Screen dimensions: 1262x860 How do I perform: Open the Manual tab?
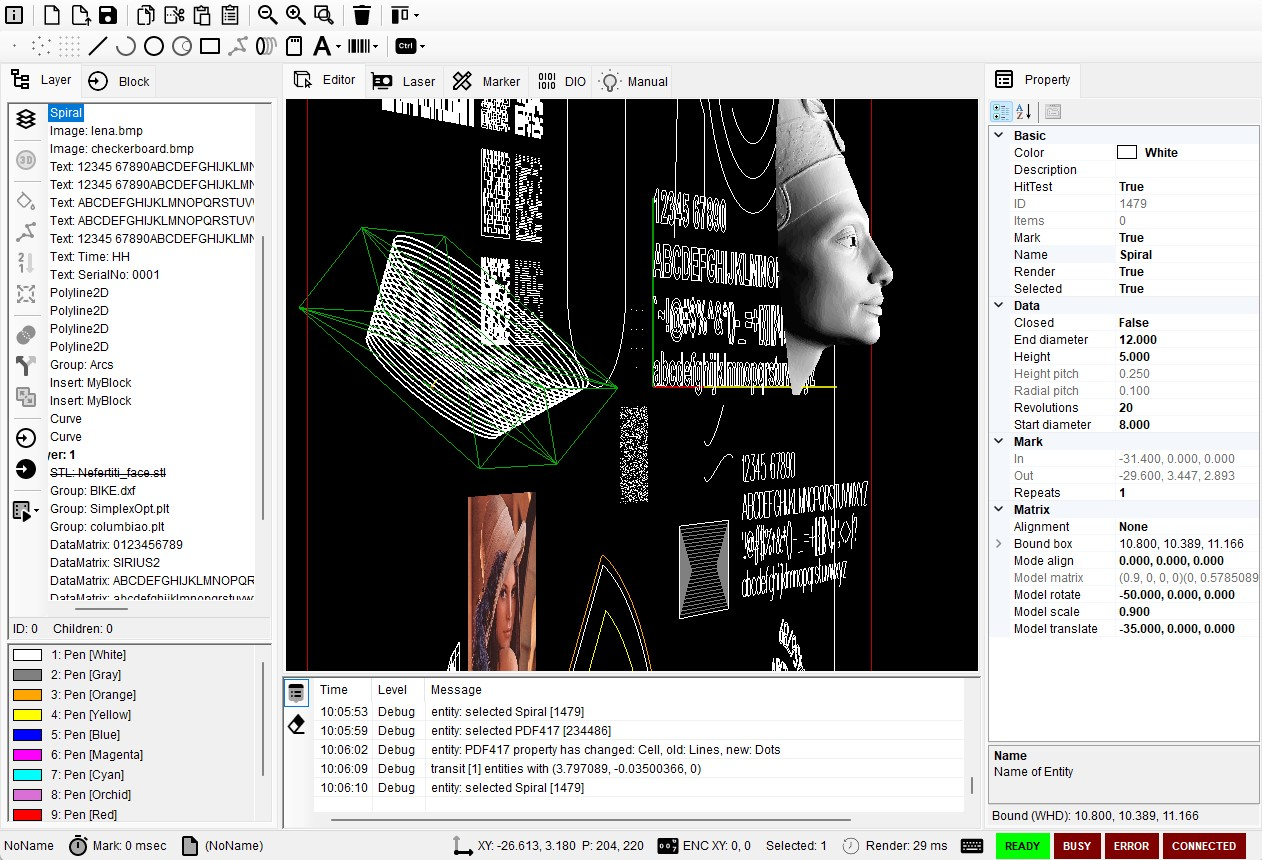(633, 82)
